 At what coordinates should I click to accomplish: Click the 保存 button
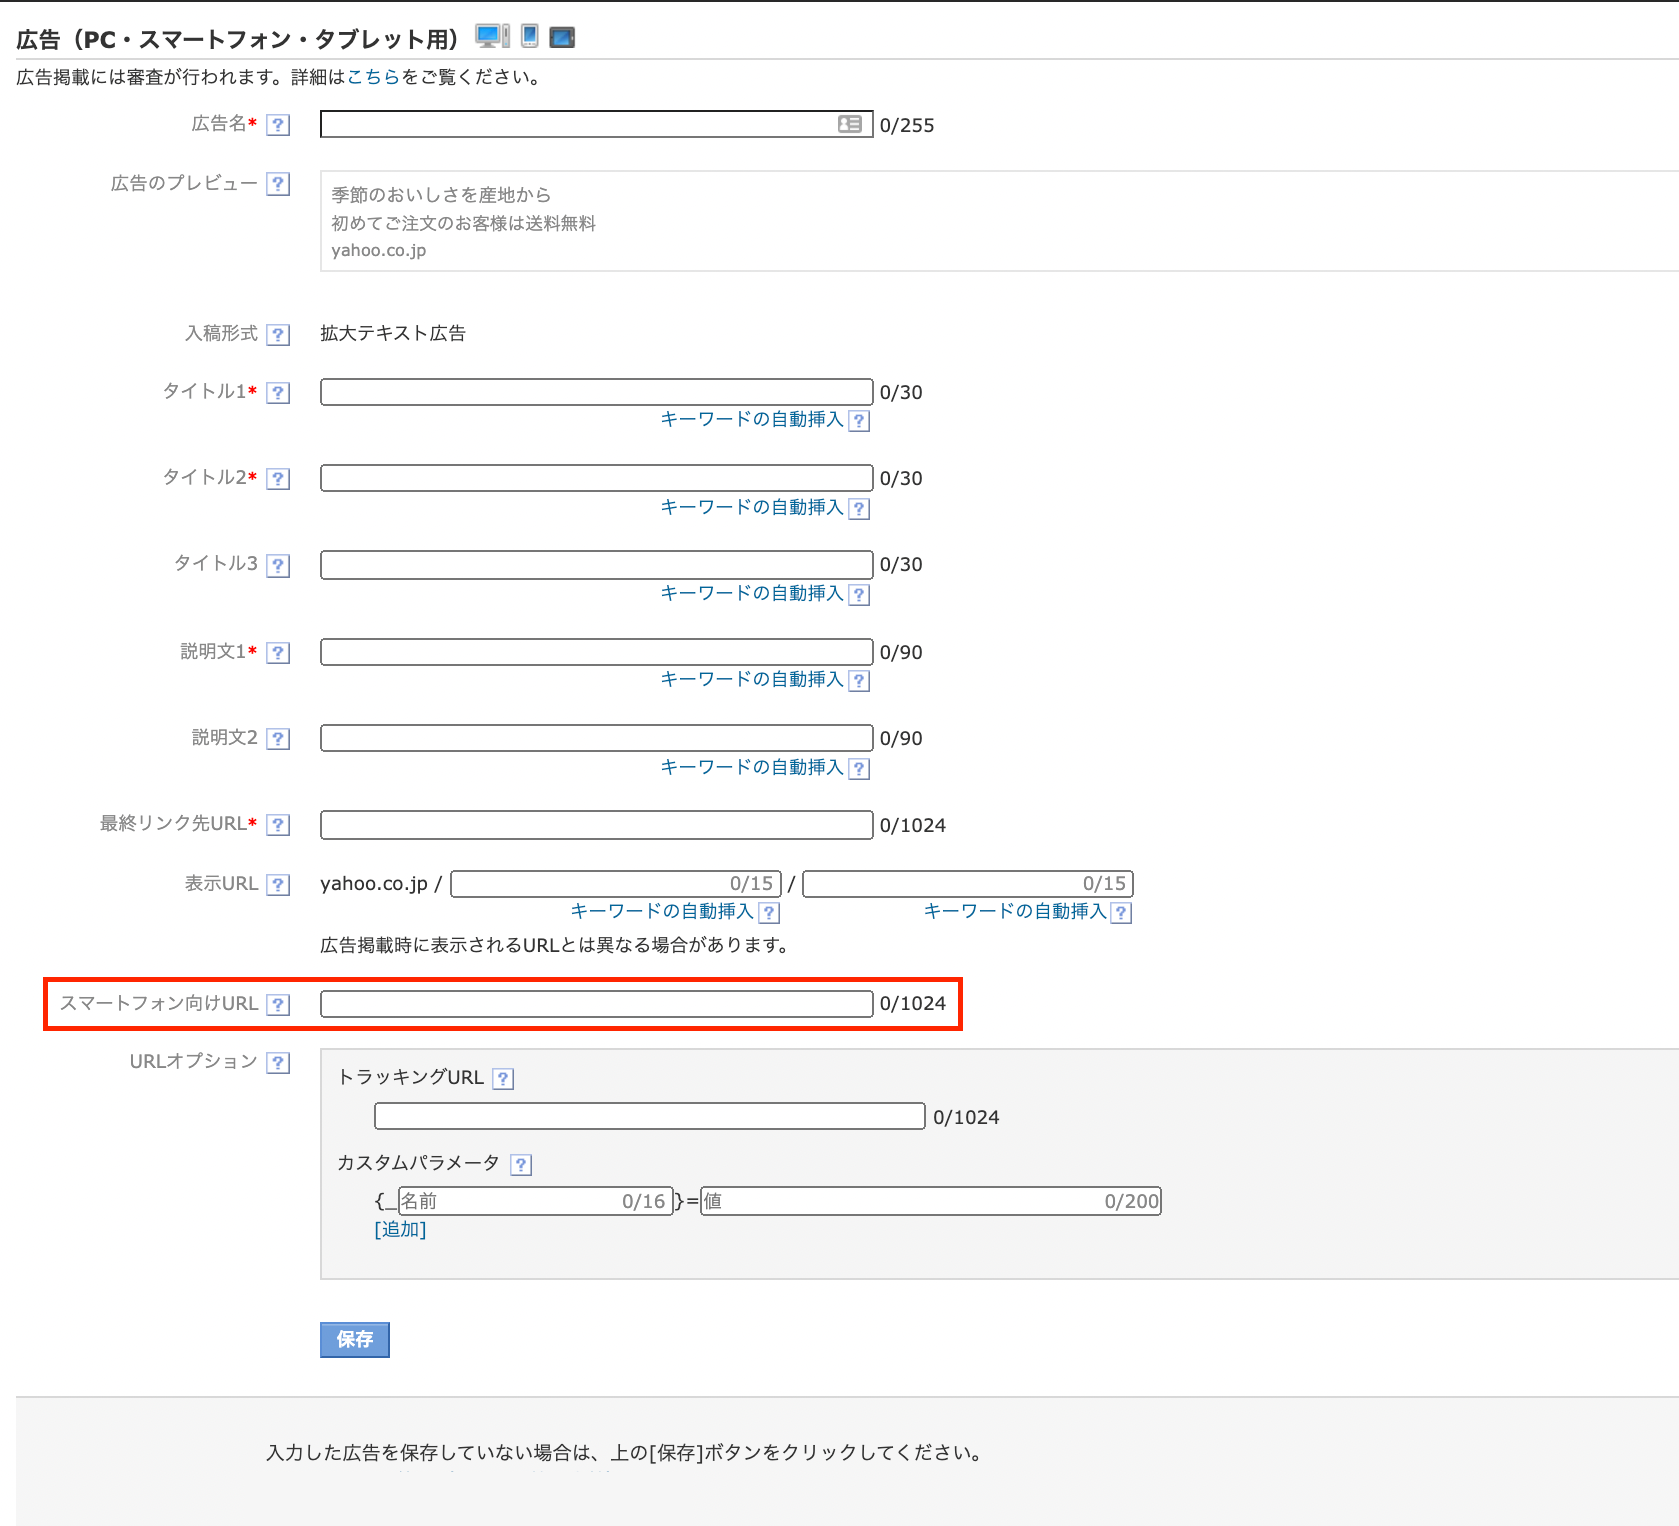(x=355, y=1340)
